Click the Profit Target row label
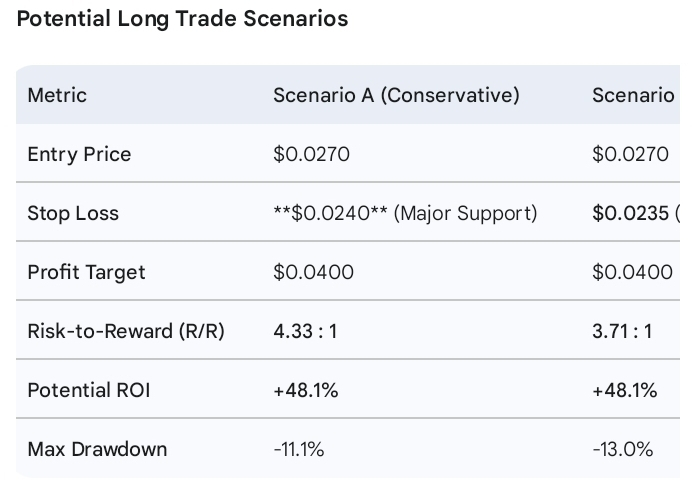The width and height of the screenshot is (694, 504). pos(86,272)
